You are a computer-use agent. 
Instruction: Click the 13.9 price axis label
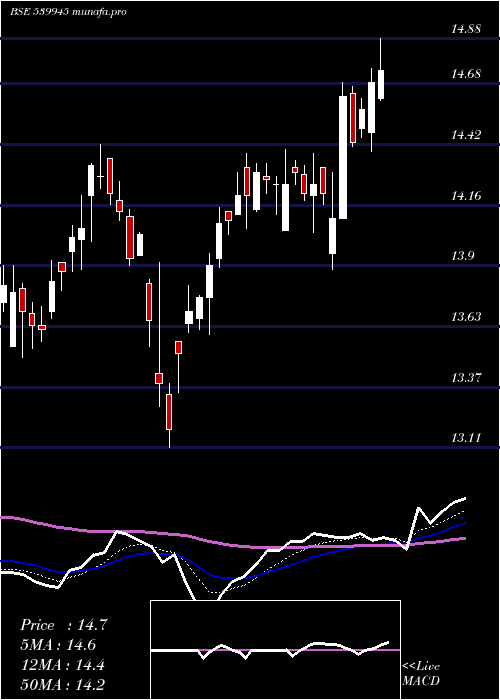tap(463, 256)
